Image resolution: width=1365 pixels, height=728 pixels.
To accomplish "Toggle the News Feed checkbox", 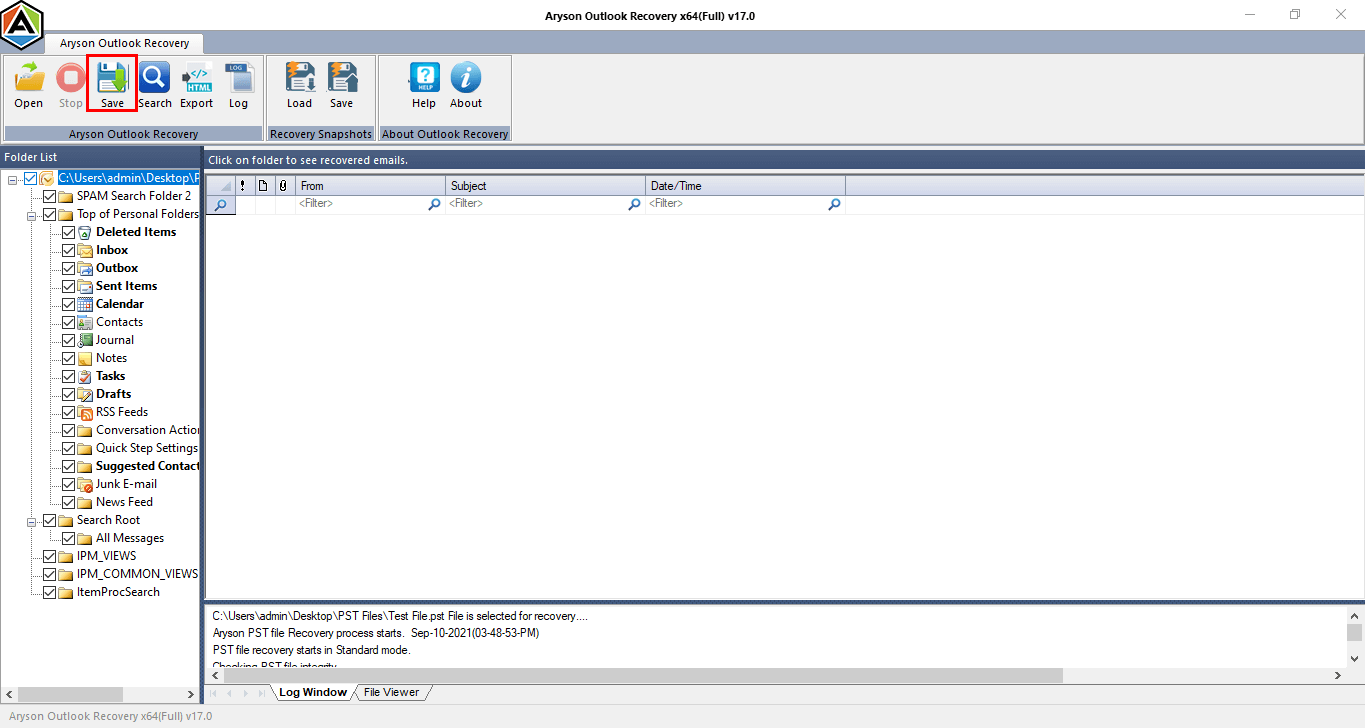I will (x=68, y=502).
